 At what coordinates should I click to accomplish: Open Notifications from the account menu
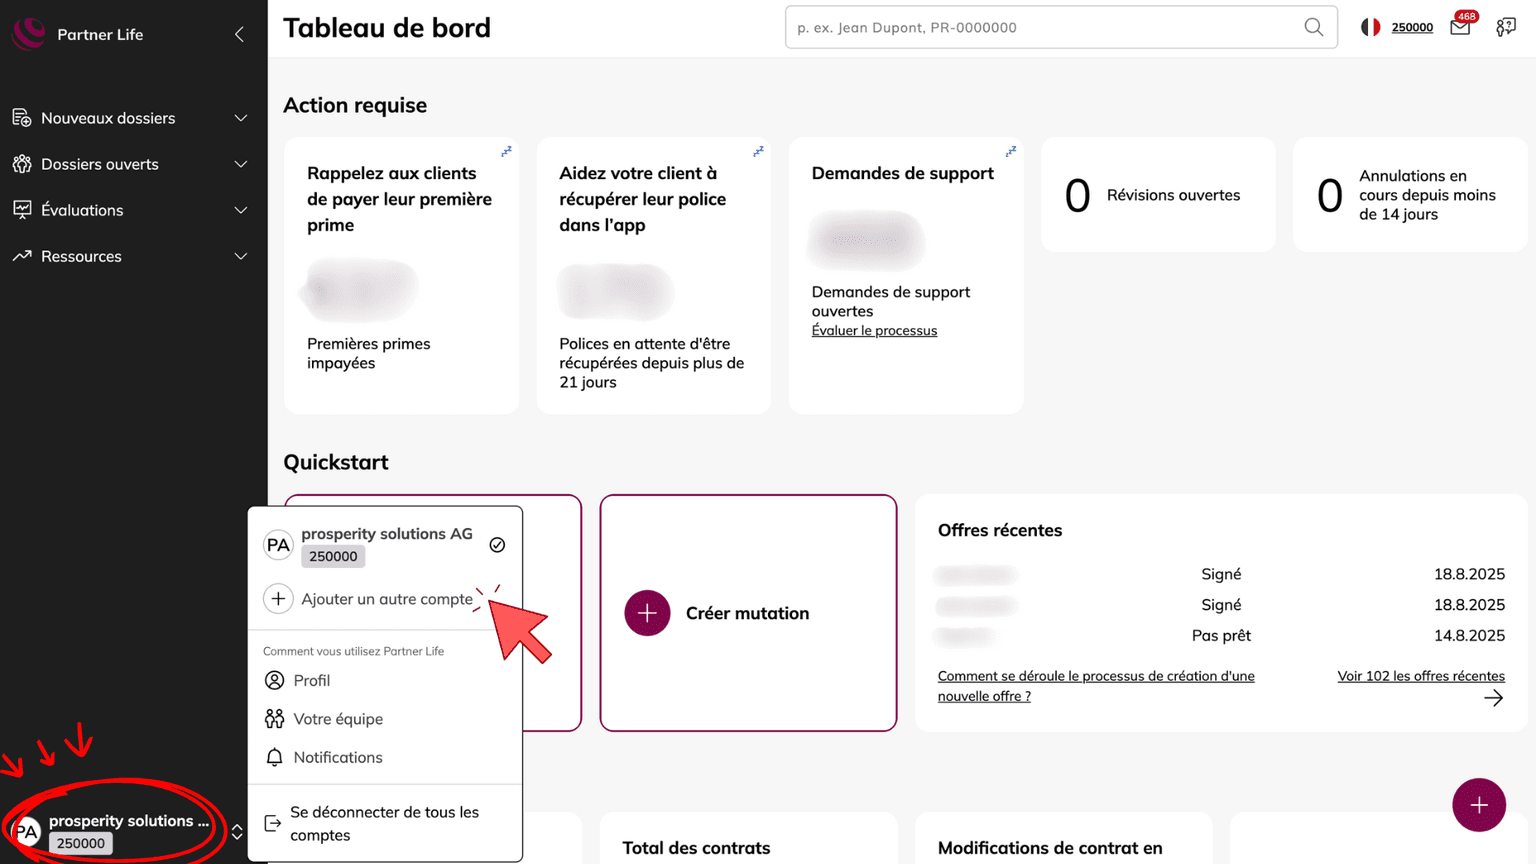(x=337, y=757)
